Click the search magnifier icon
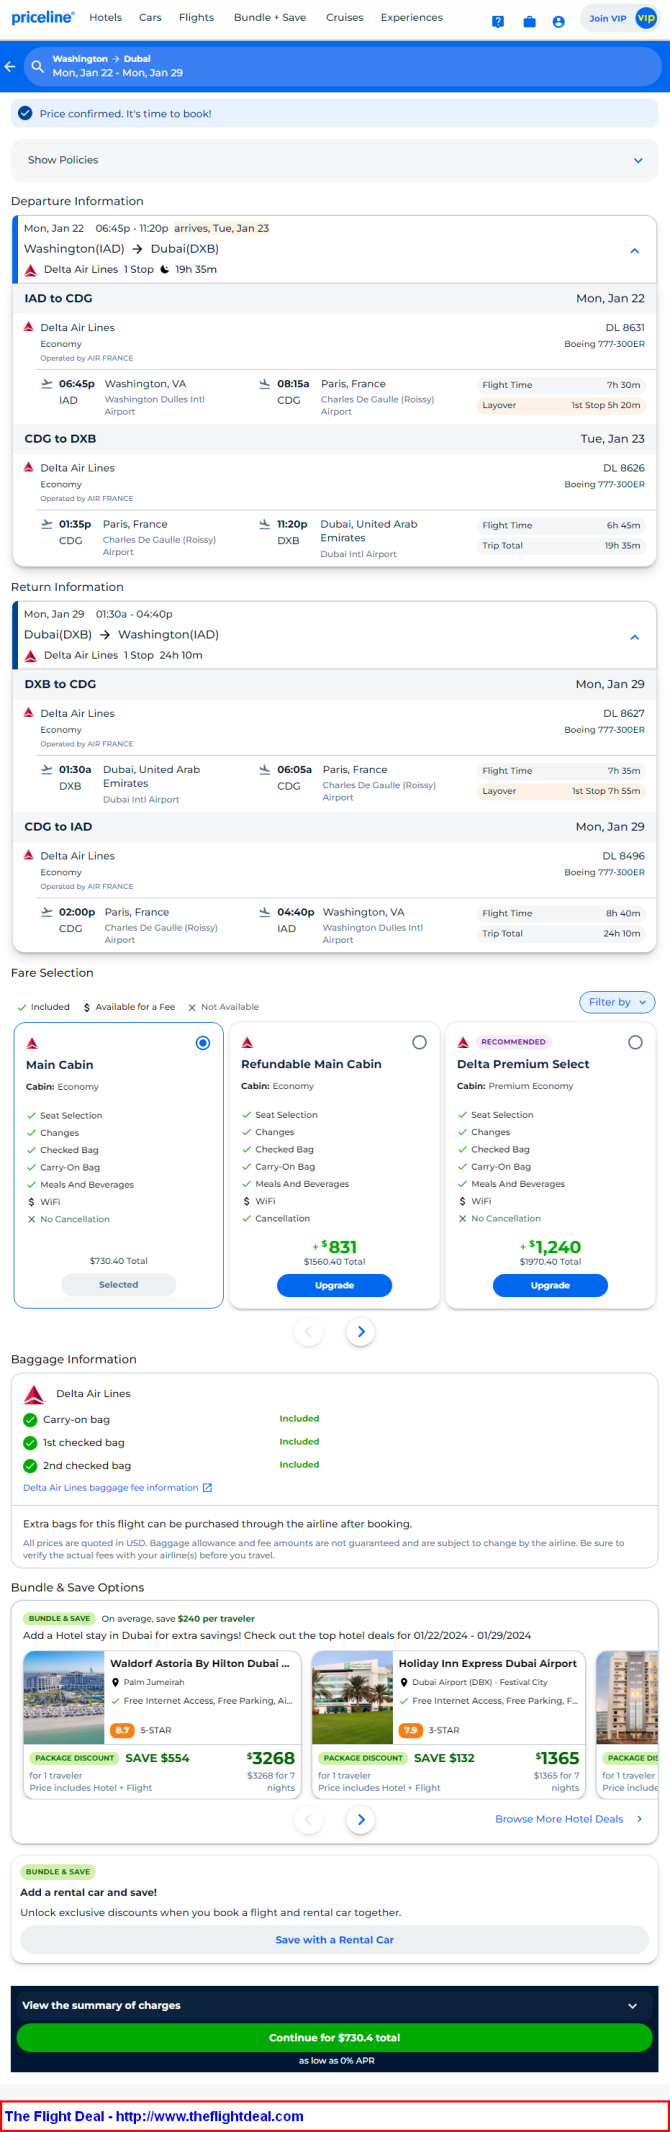670x2132 pixels. coord(37,66)
